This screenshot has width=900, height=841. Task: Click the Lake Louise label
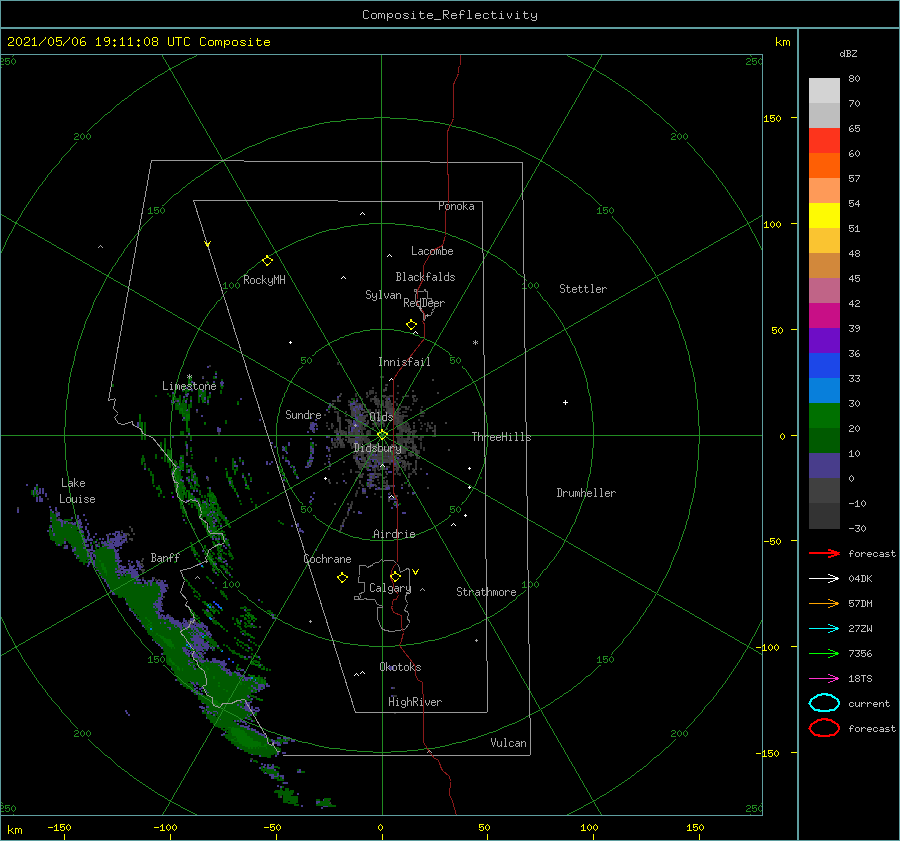(77, 491)
